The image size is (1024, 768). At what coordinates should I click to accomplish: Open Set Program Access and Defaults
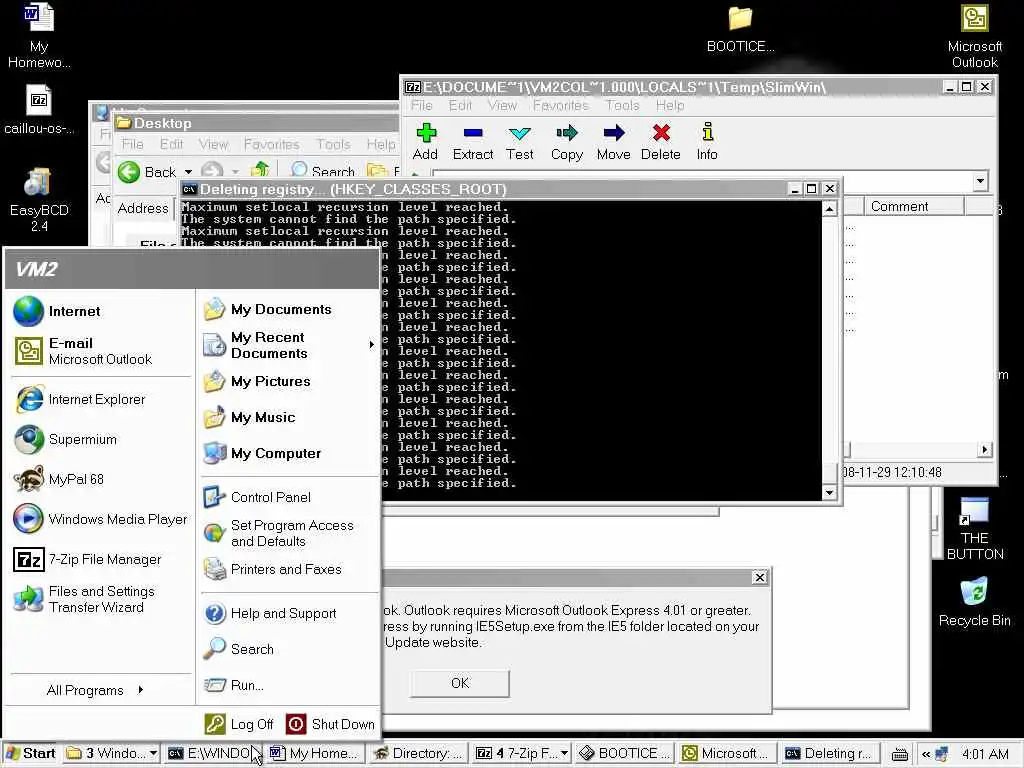coord(288,533)
